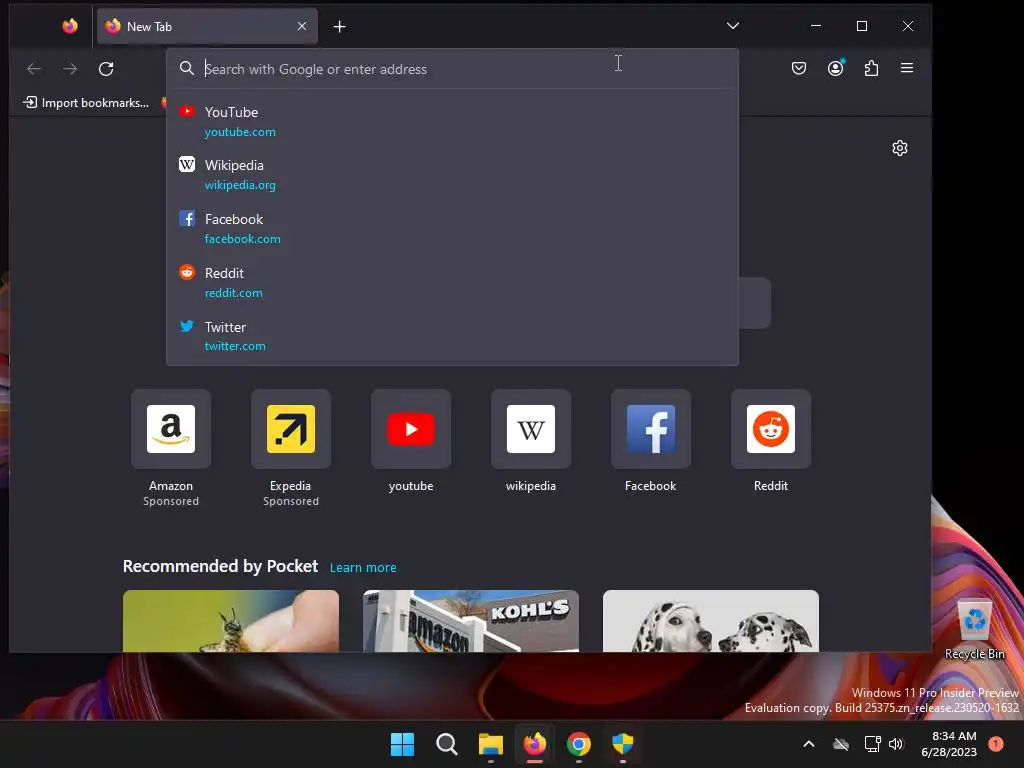Click the youtube.com URL text
This screenshot has height=768, width=1024.
[240, 132]
